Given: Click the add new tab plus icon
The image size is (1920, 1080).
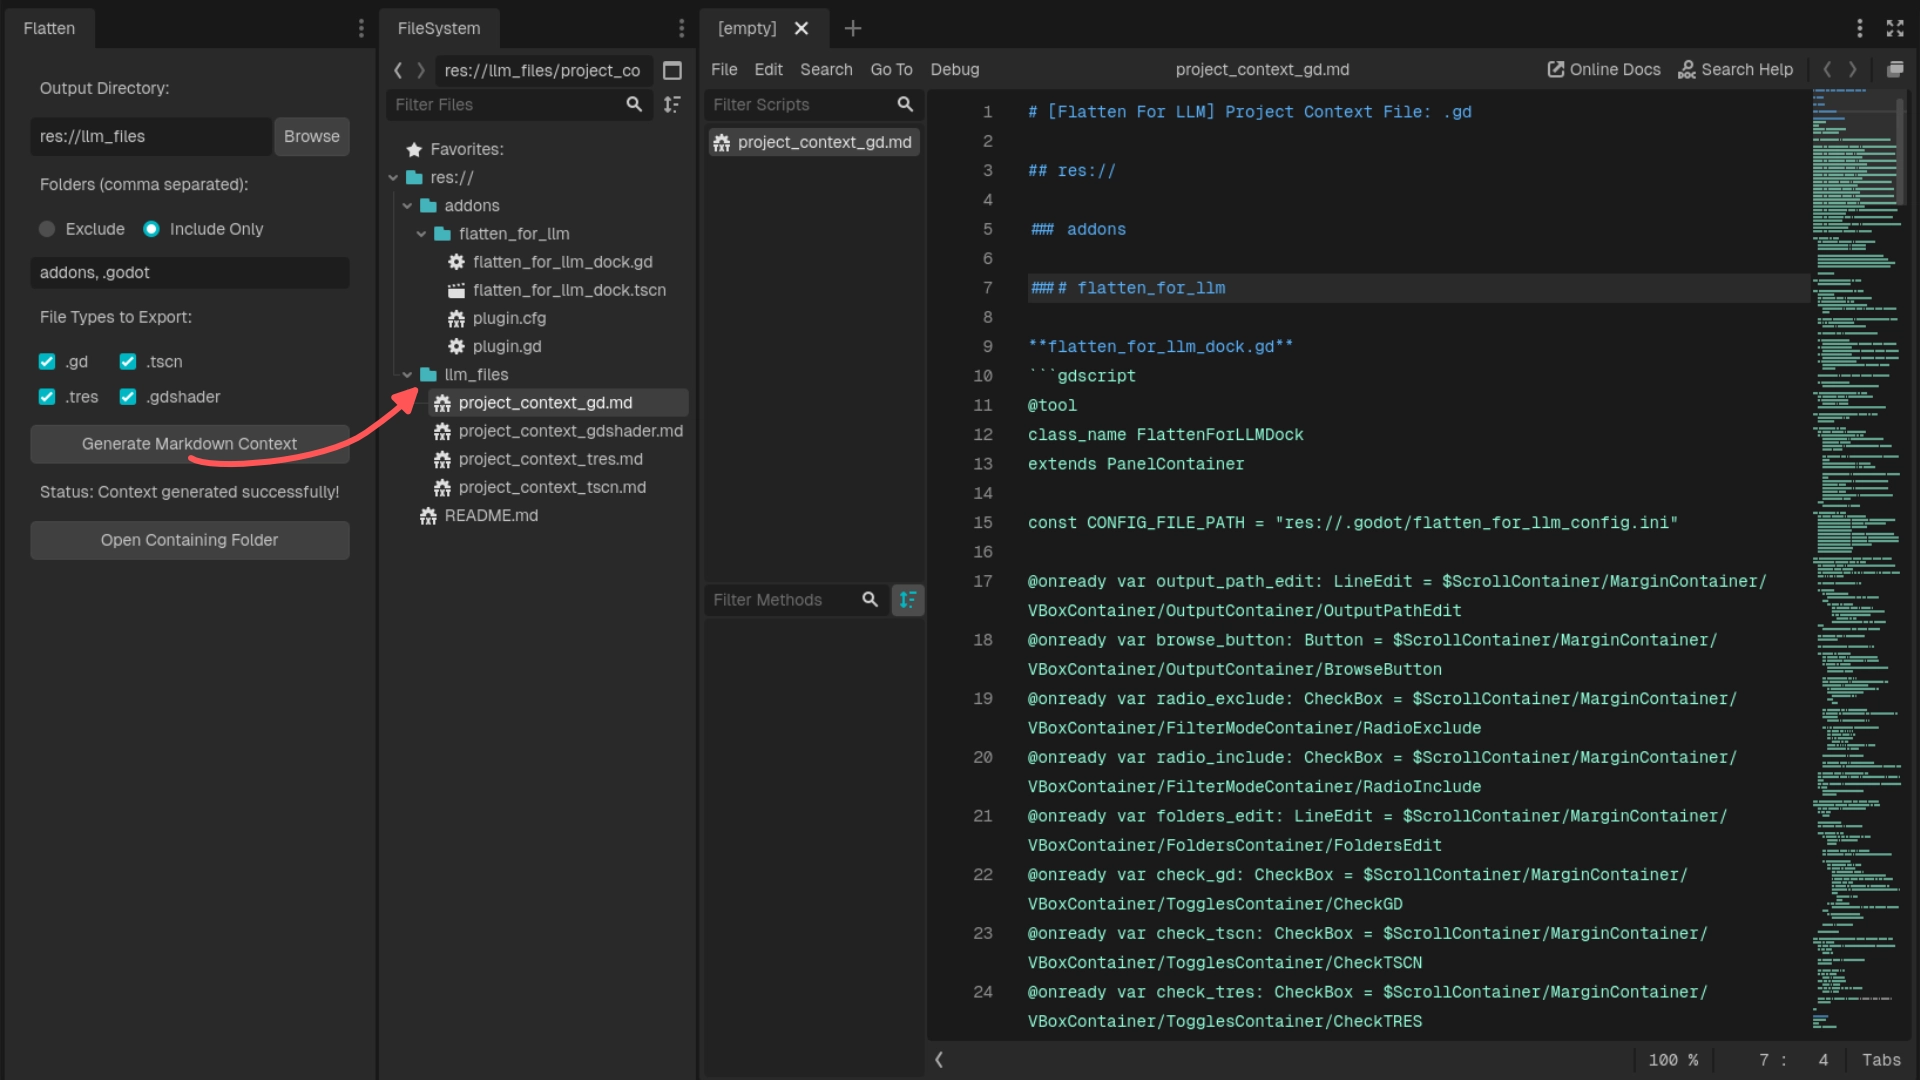Looking at the screenshot, I should pos(852,28).
